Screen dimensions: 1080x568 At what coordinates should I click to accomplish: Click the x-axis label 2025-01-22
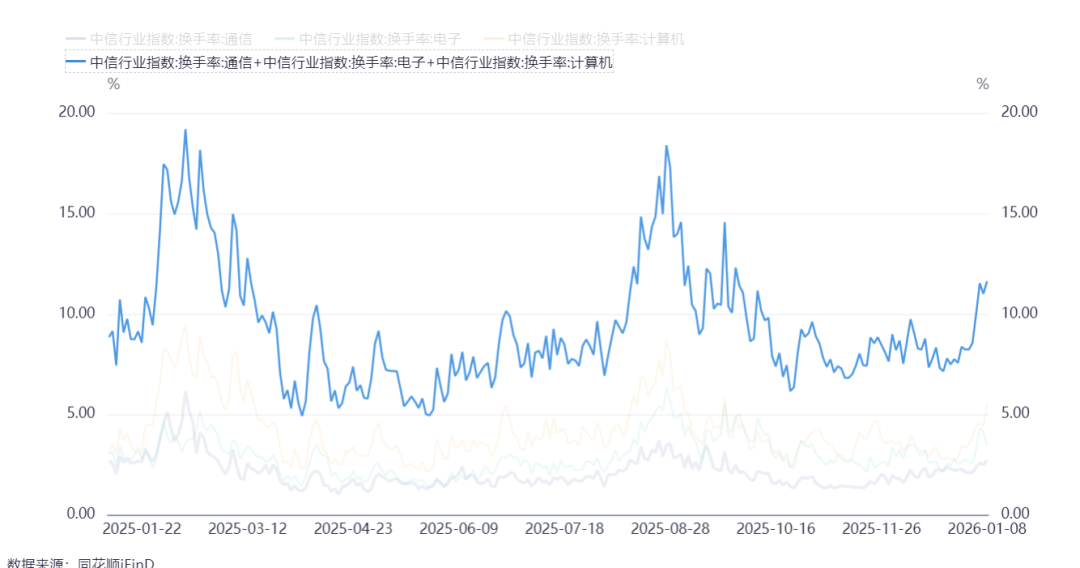[142, 529]
